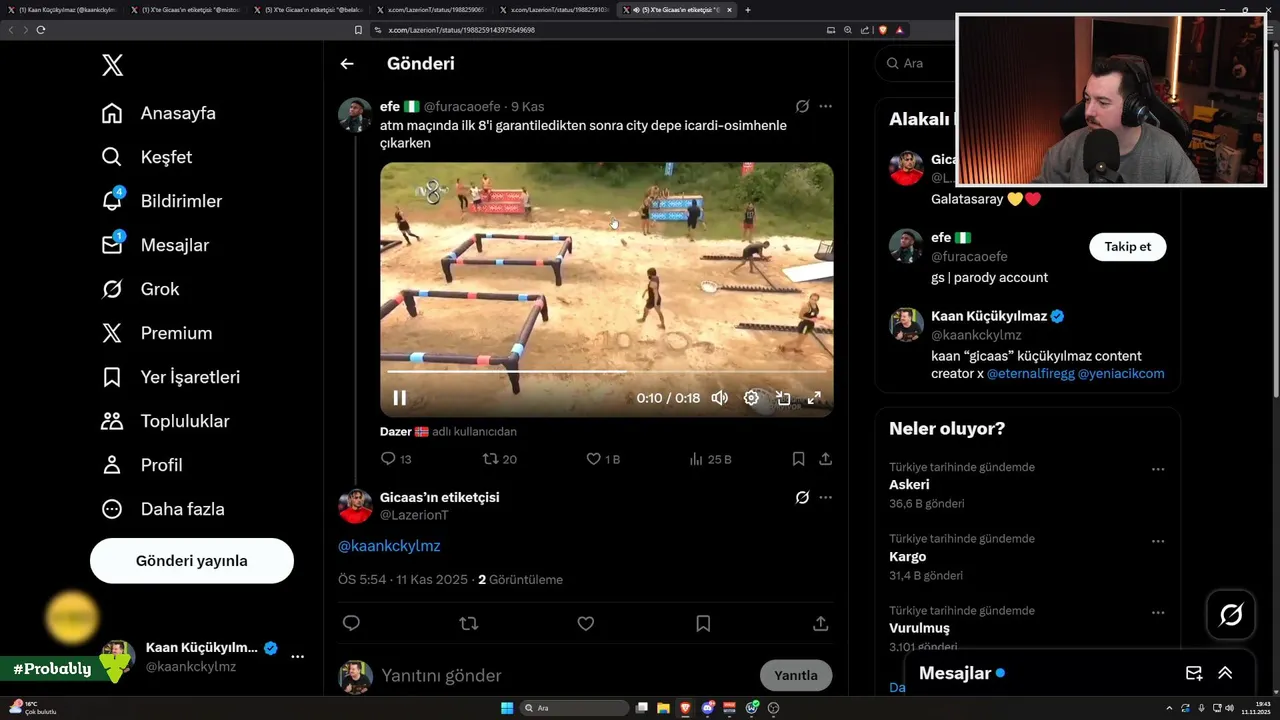This screenshot has width=1280, height=720.
Task: View analytics of efe's post, 25 B
Action: 710,459
